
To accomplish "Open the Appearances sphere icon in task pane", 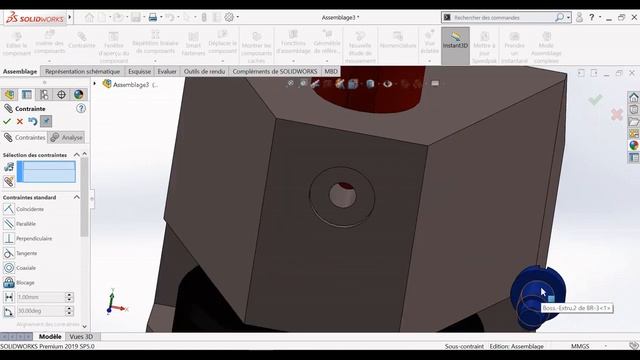I will 633,145.
